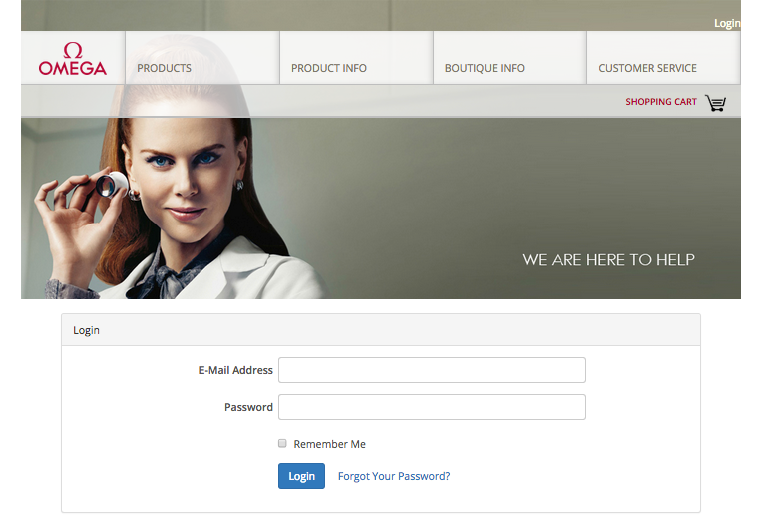
Task: Click the blue Login button
Action: pos(301,476)
